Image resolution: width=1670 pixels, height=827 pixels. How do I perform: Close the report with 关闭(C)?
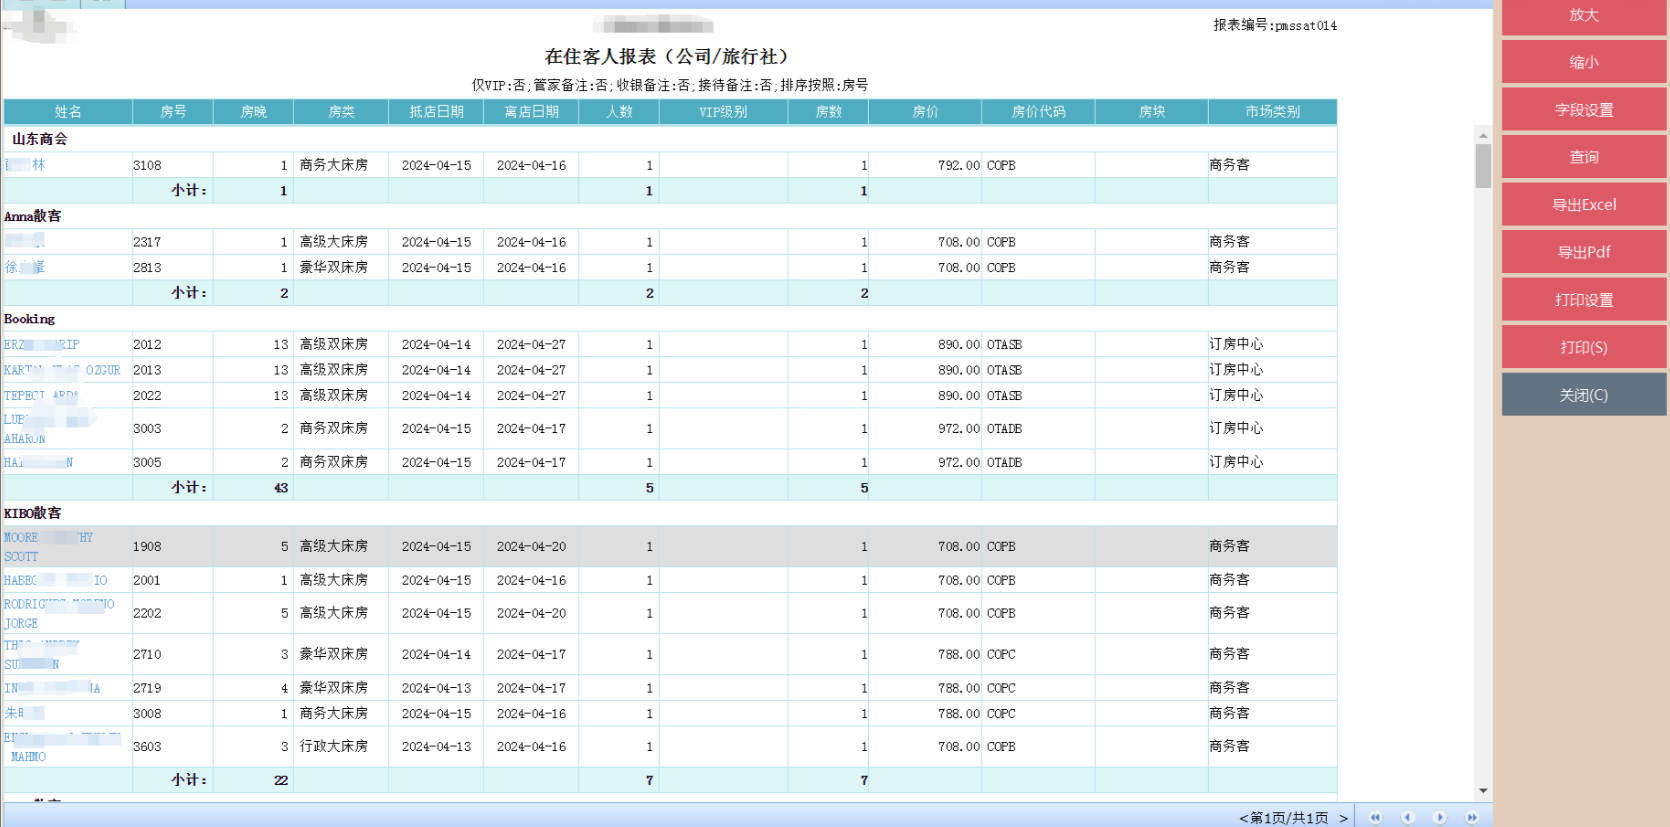1583,395
